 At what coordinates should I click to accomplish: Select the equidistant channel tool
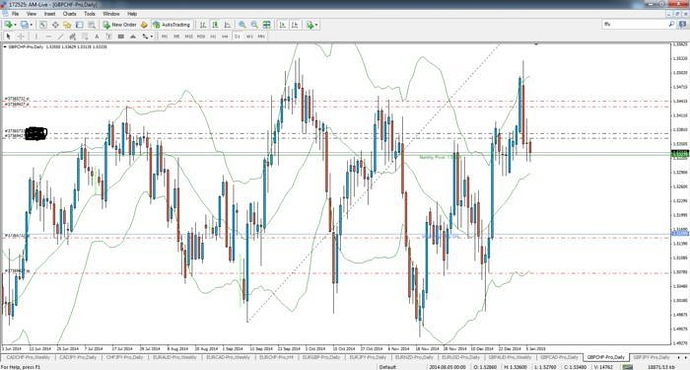pyautogui.click(x=73, y=37)
